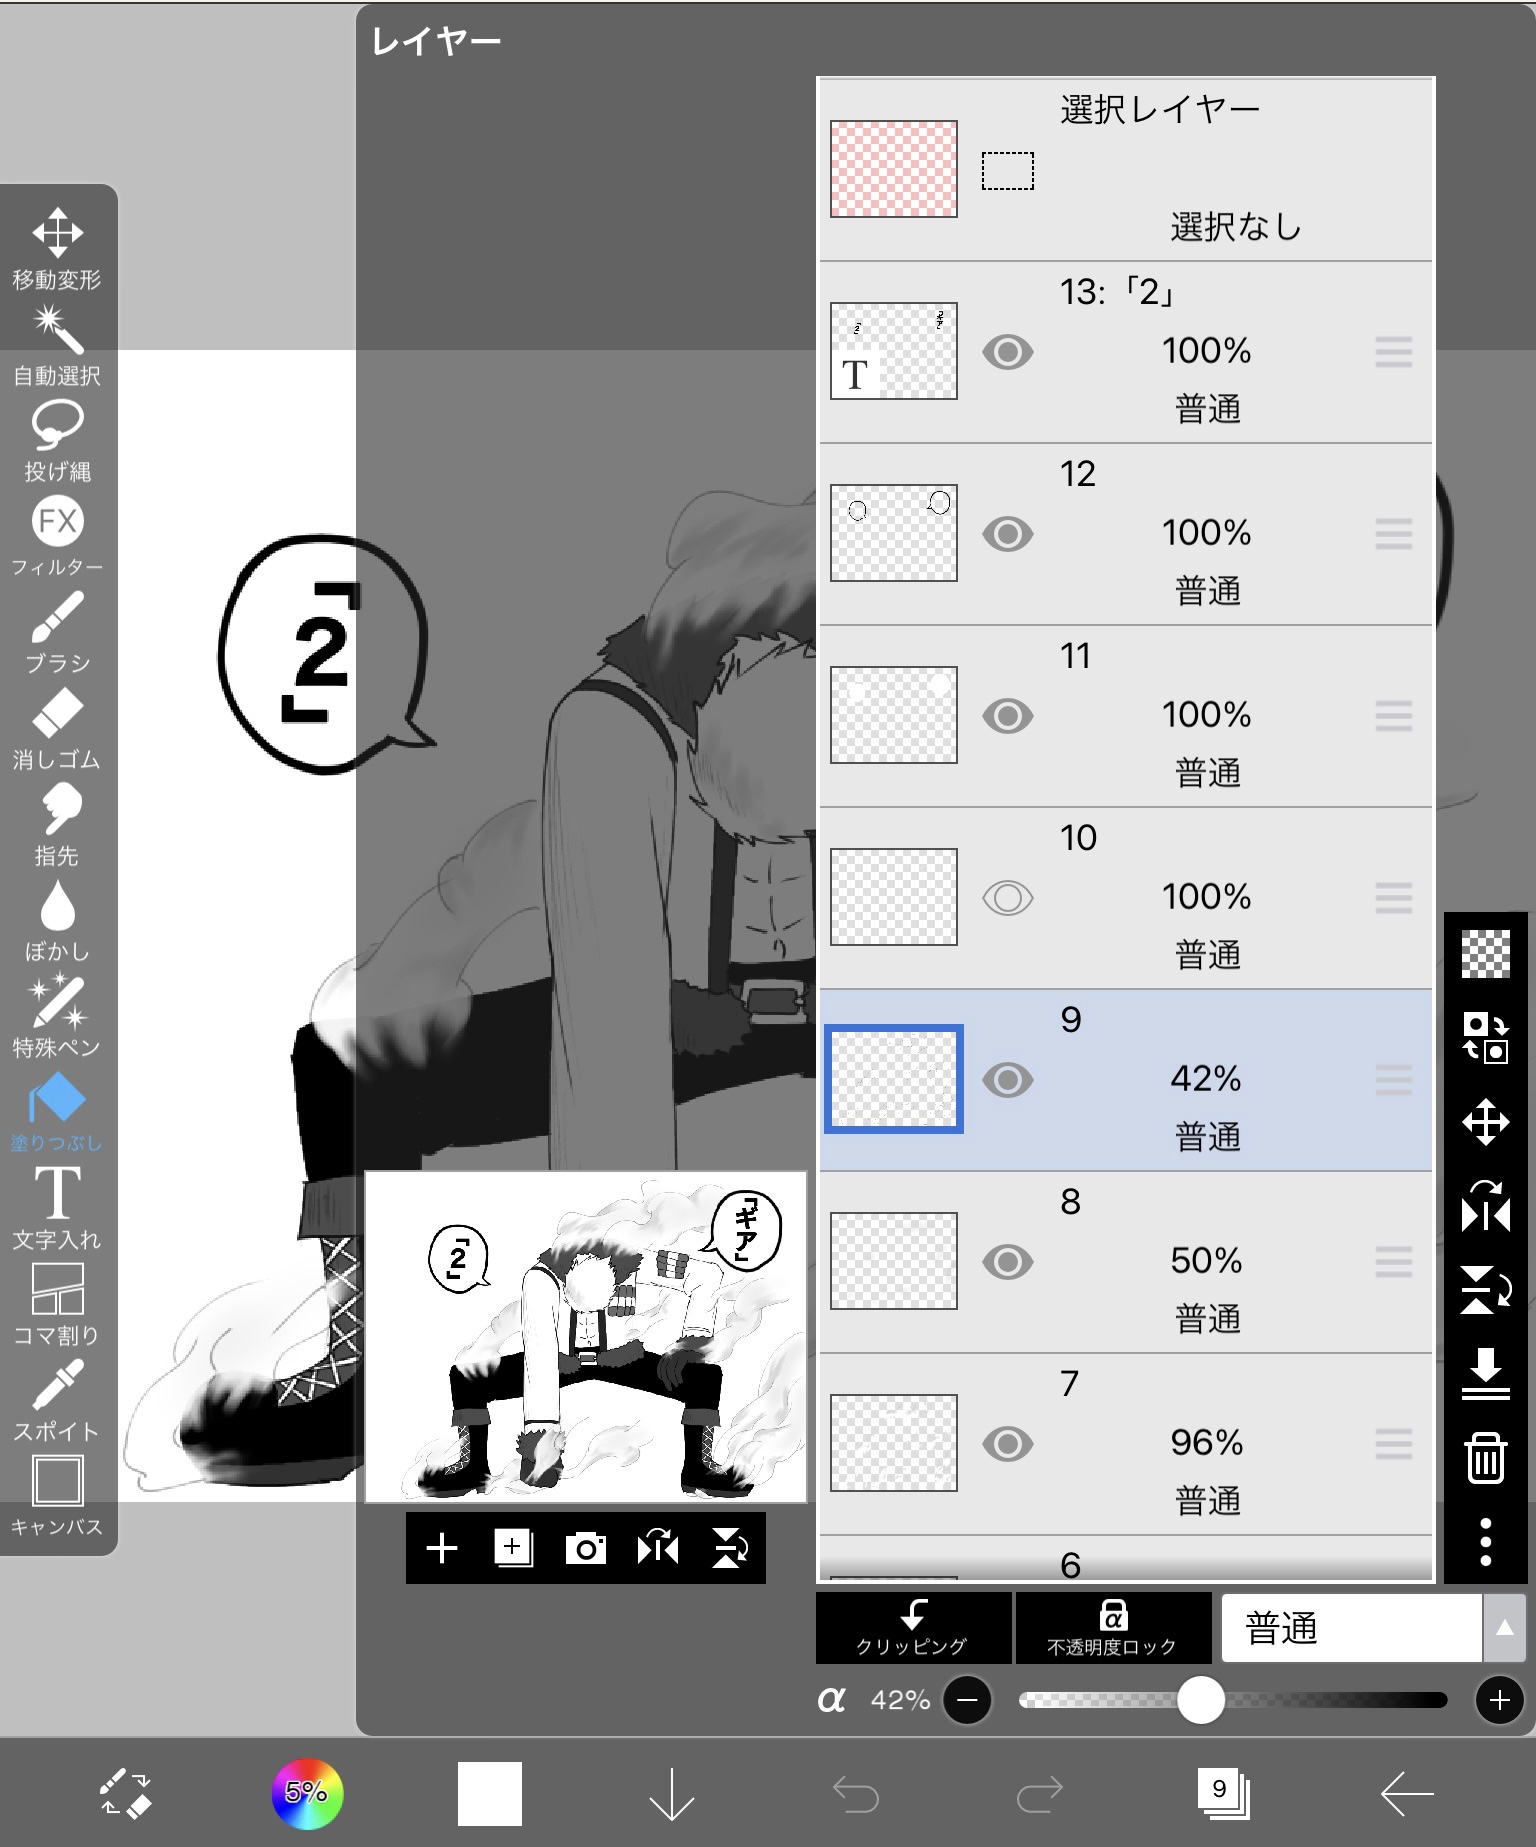Select the 選択レイヤー selection layer row
Image resolution: width=1536 pixels, height=1847 pixels.
click(1126, 169)
